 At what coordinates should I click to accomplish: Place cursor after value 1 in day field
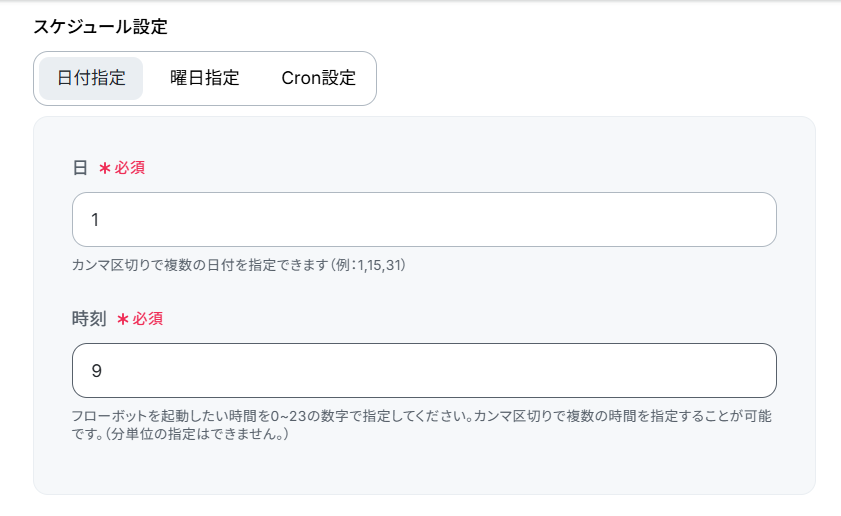click(x=101, y=220)
